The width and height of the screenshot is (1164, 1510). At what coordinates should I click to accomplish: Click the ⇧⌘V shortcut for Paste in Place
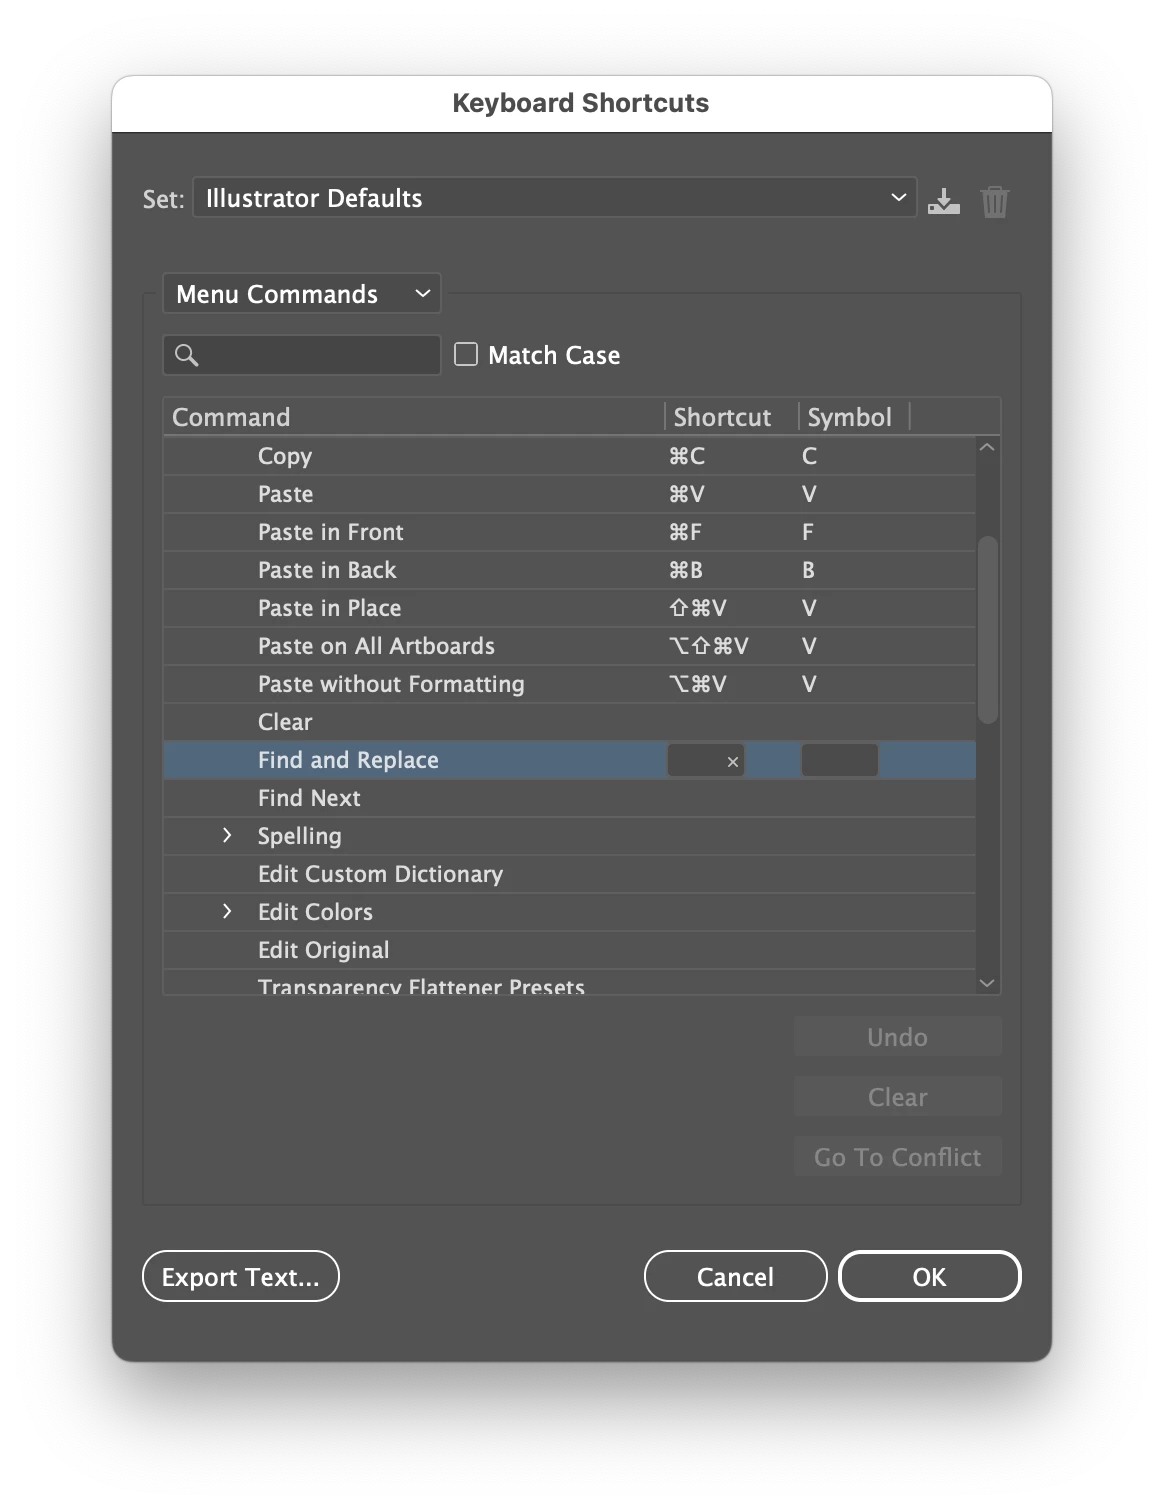(x=698, y=608)
